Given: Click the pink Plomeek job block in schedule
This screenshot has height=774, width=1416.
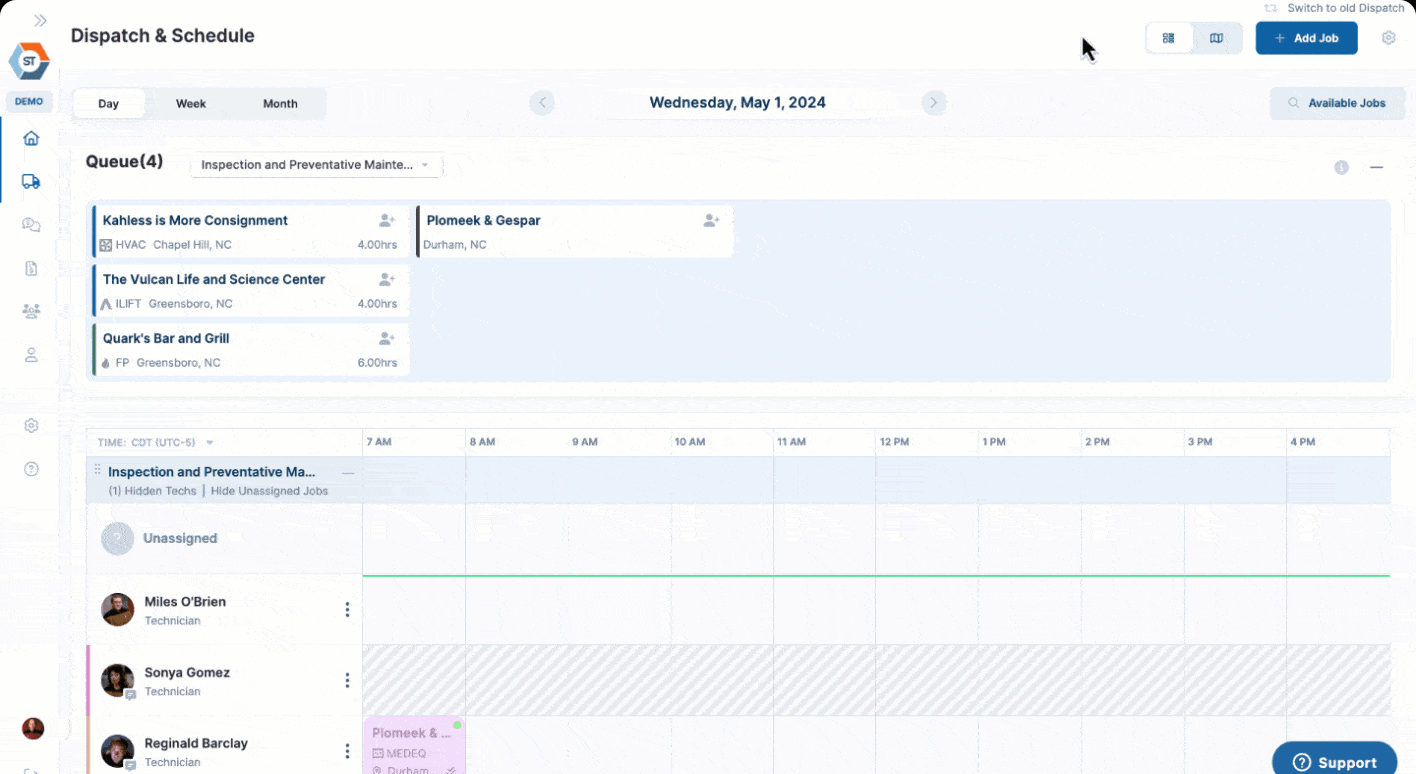Looking at the screenshot, I should [413, 745].
